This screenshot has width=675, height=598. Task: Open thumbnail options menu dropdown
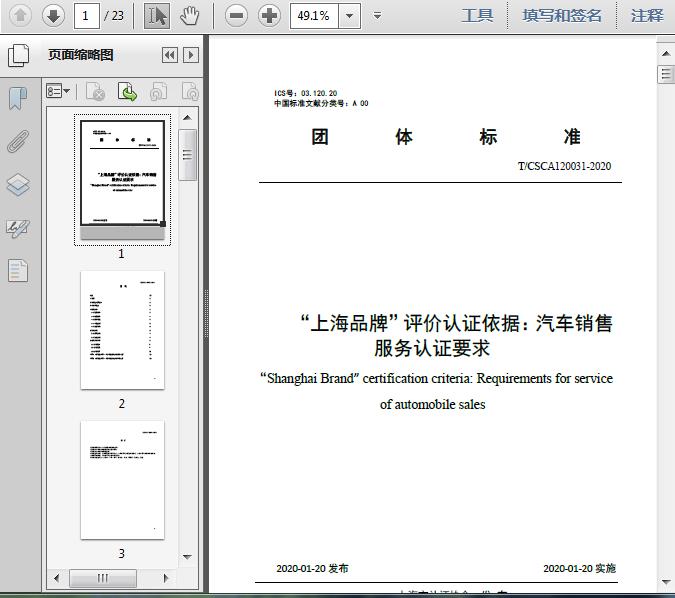58,91
